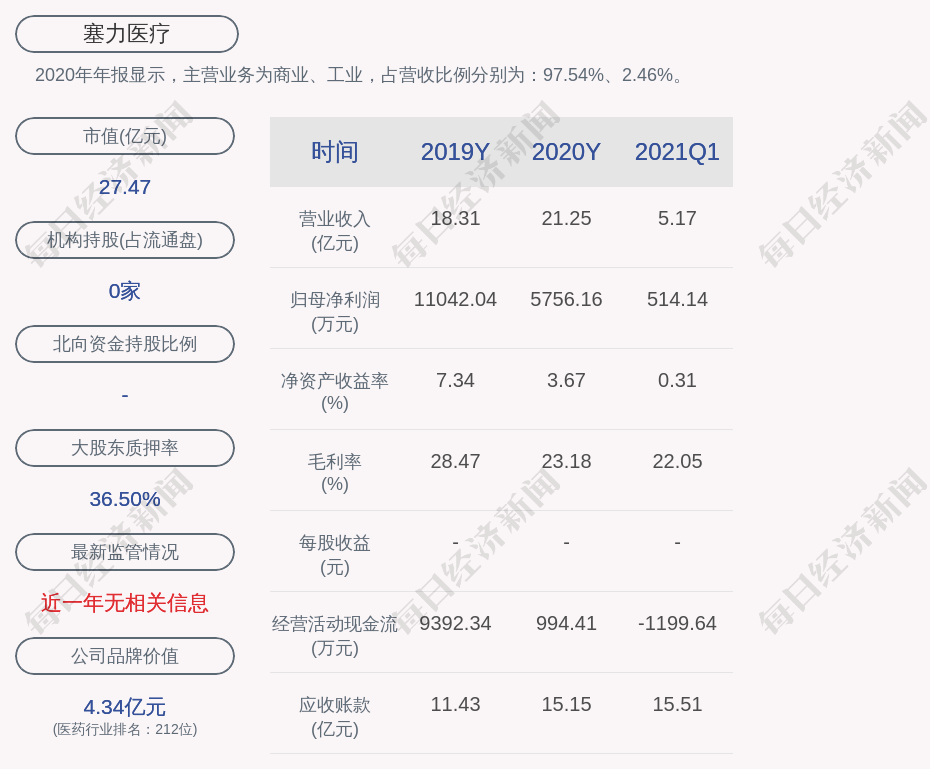Click the 塞力医疗 company name pill
Image resolution: width=930 pixels, height=769 pixels.
point(126,34)
